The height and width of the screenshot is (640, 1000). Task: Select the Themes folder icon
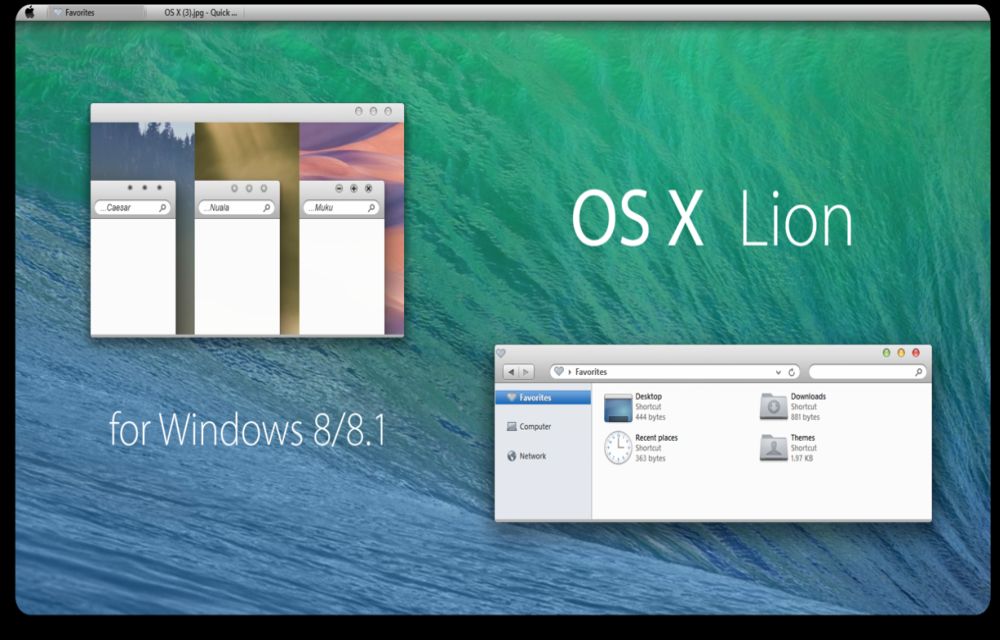773,447
